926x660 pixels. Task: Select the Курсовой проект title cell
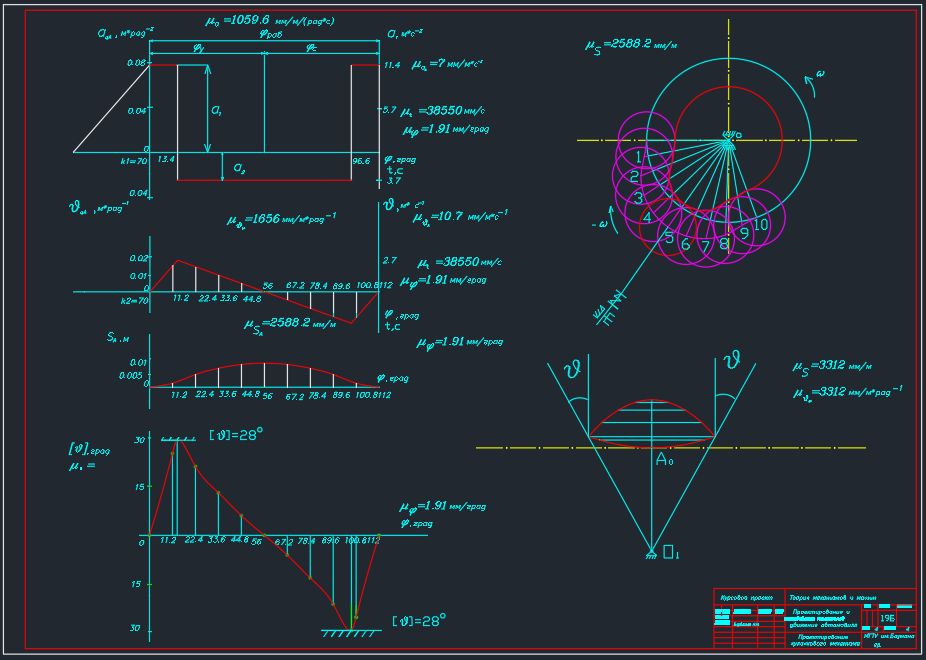point(749,597)
